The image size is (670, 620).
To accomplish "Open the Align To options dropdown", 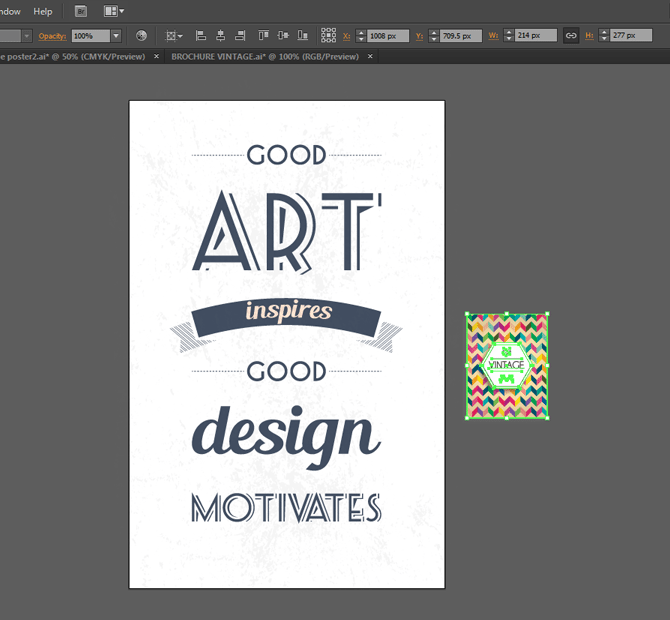I will 174,35.
